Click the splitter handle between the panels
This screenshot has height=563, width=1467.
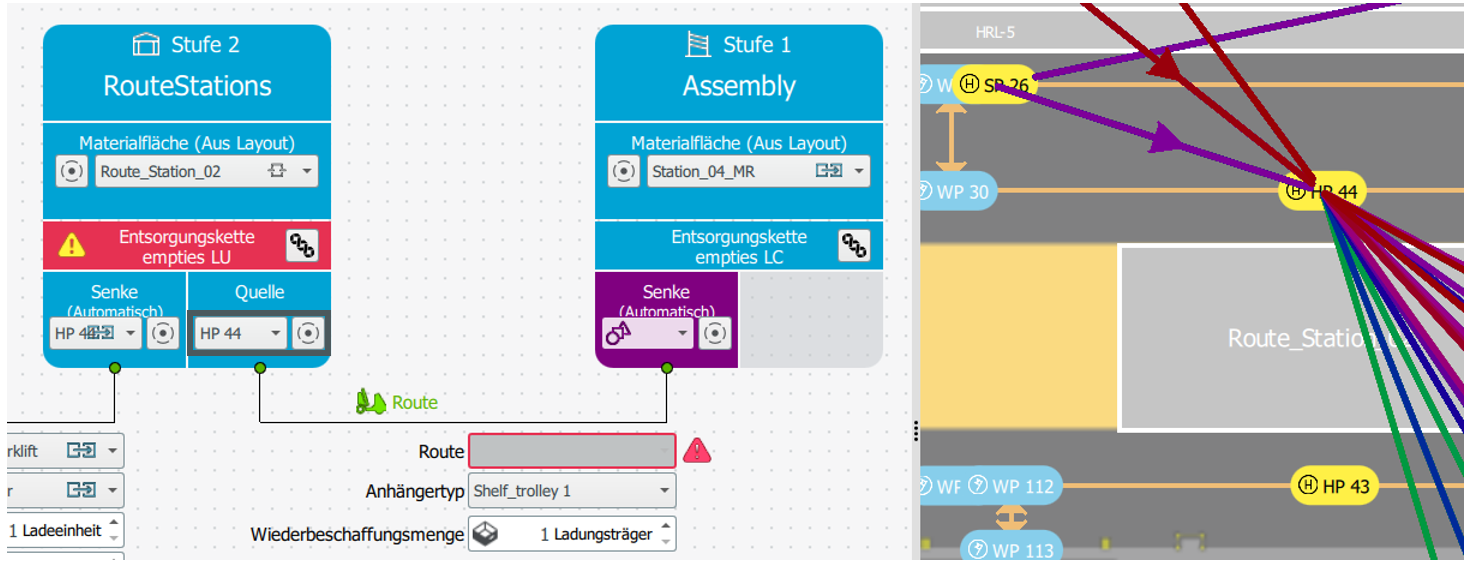point(915,431)
